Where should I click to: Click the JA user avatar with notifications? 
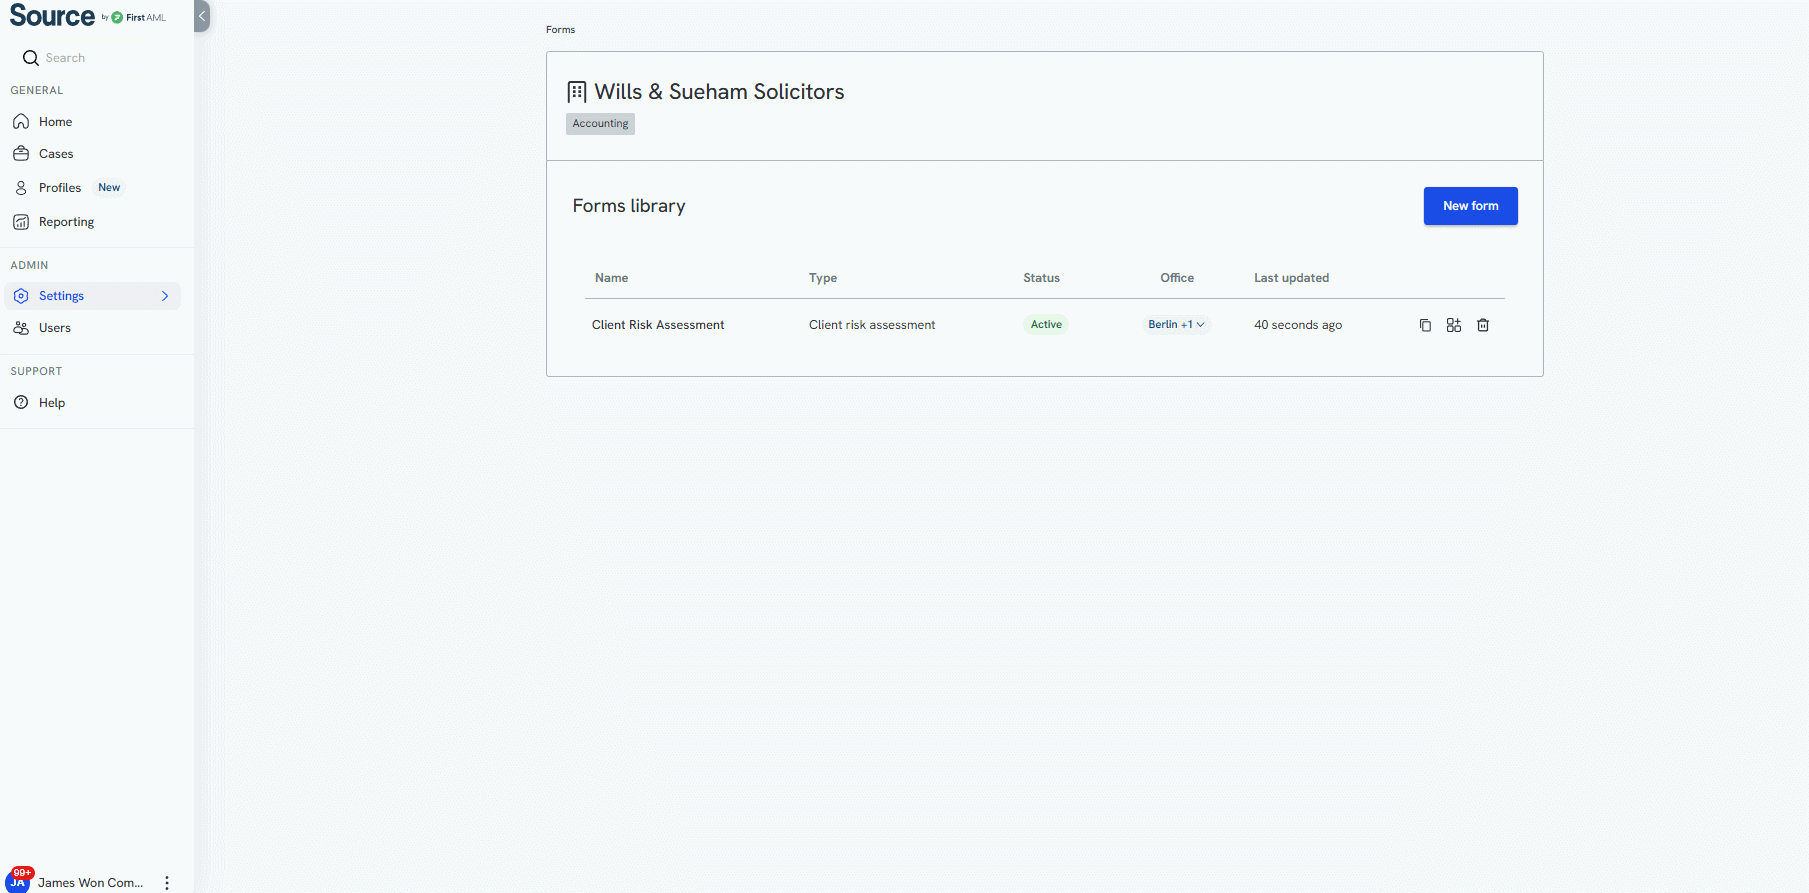(x=18, y=880)
